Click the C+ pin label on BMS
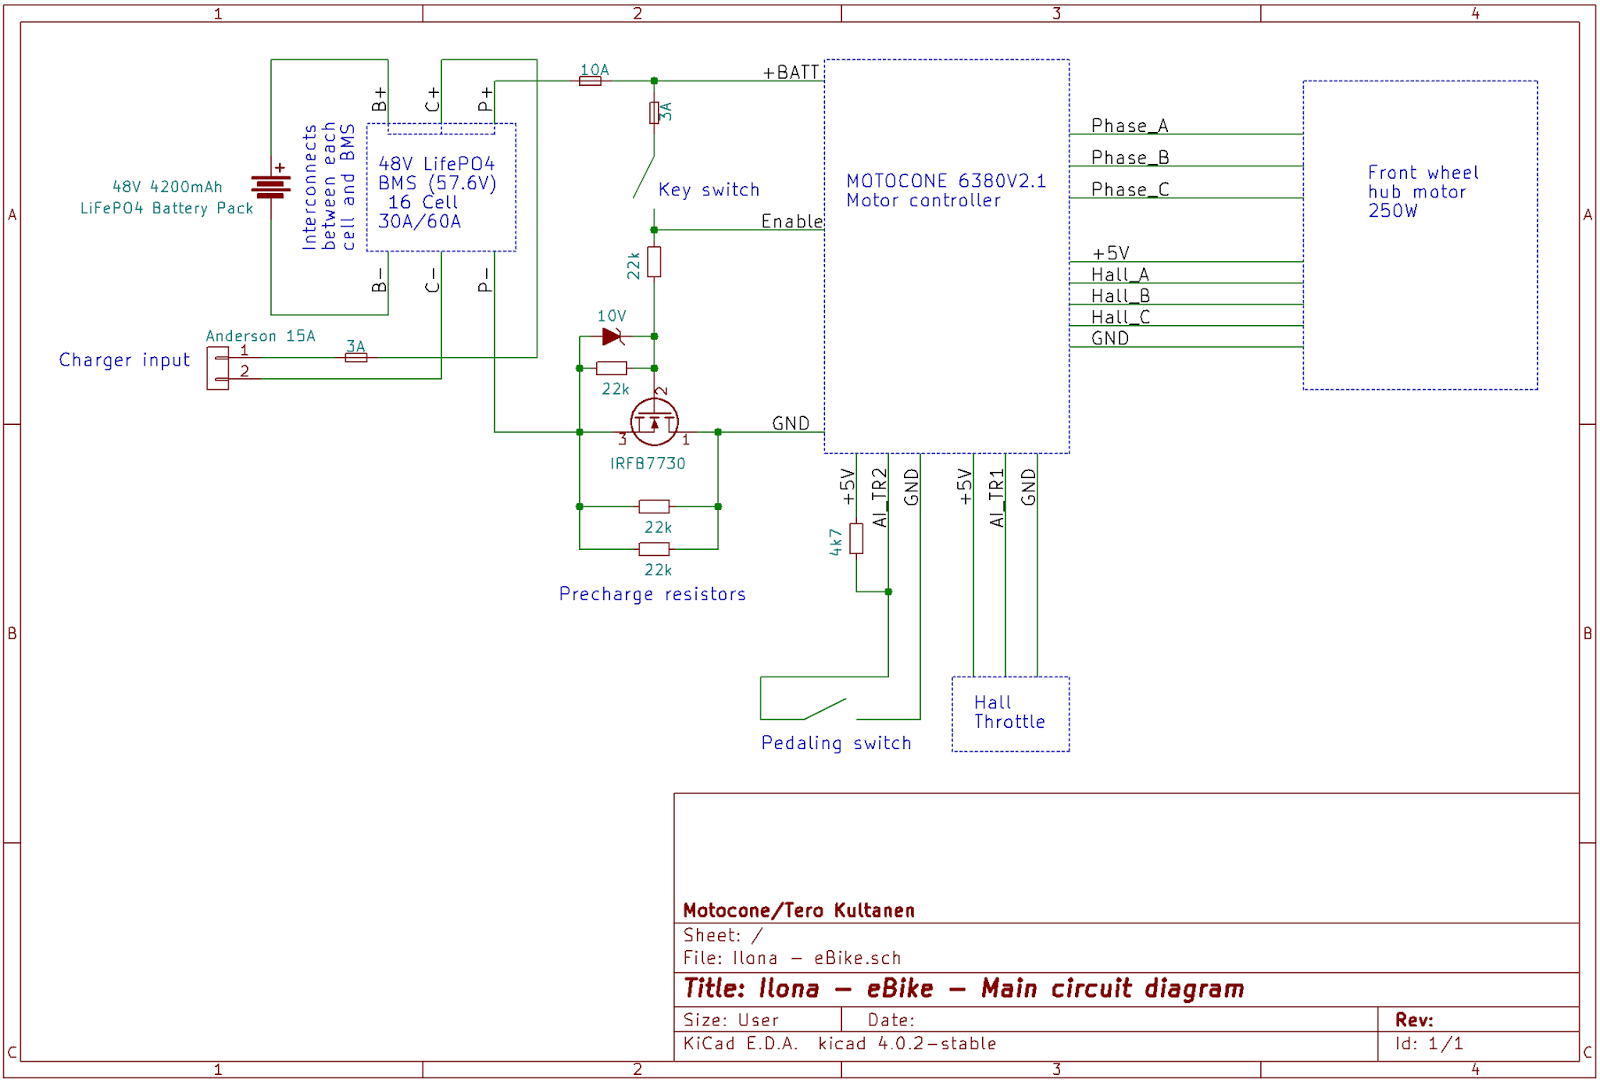Viewport: 1600px width, 1082px height. [432, 99]
